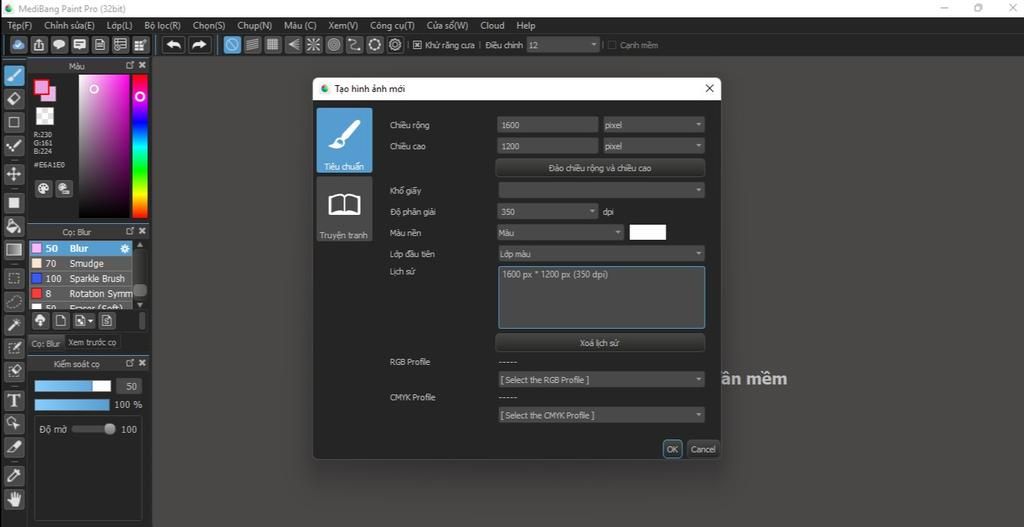Click the speech bubble toolbar icon
Image resolution: width=1024 pixels, height=527 pixels.
coord(59,45)
